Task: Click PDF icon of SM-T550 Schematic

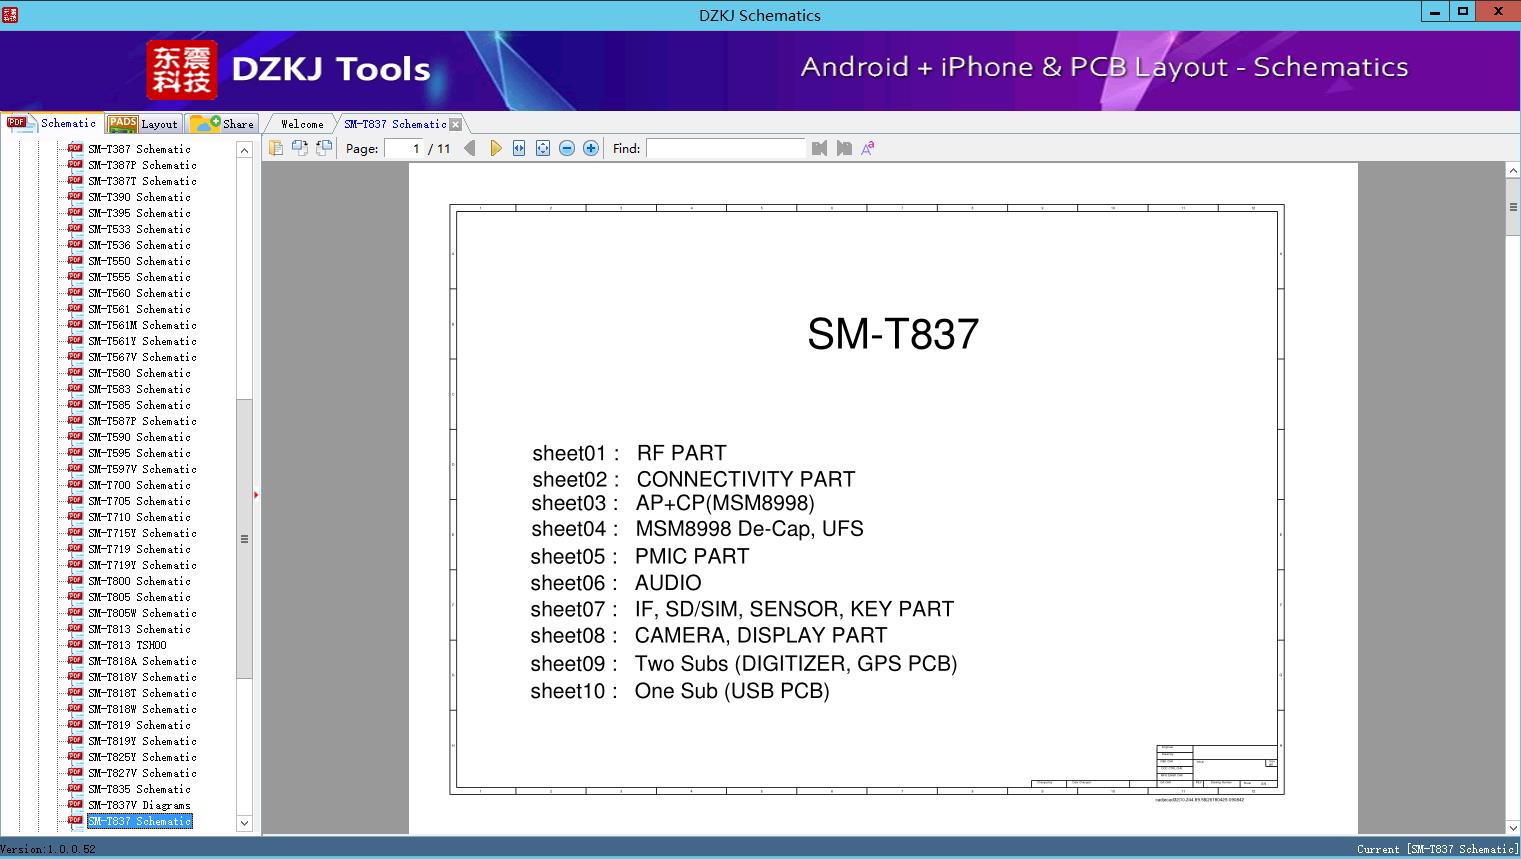Action: pyautogui.click(x=75, y=260)
